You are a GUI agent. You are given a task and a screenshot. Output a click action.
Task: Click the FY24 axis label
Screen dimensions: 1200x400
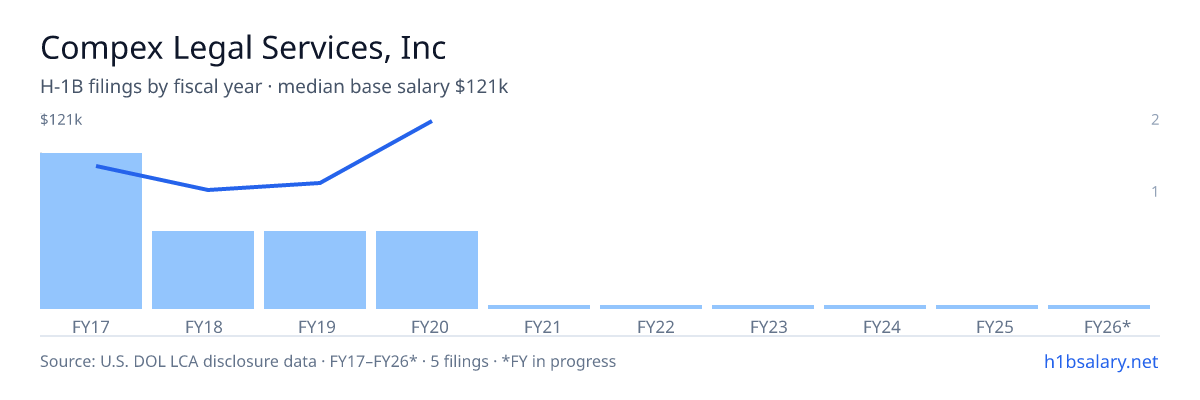click(875, 327)
